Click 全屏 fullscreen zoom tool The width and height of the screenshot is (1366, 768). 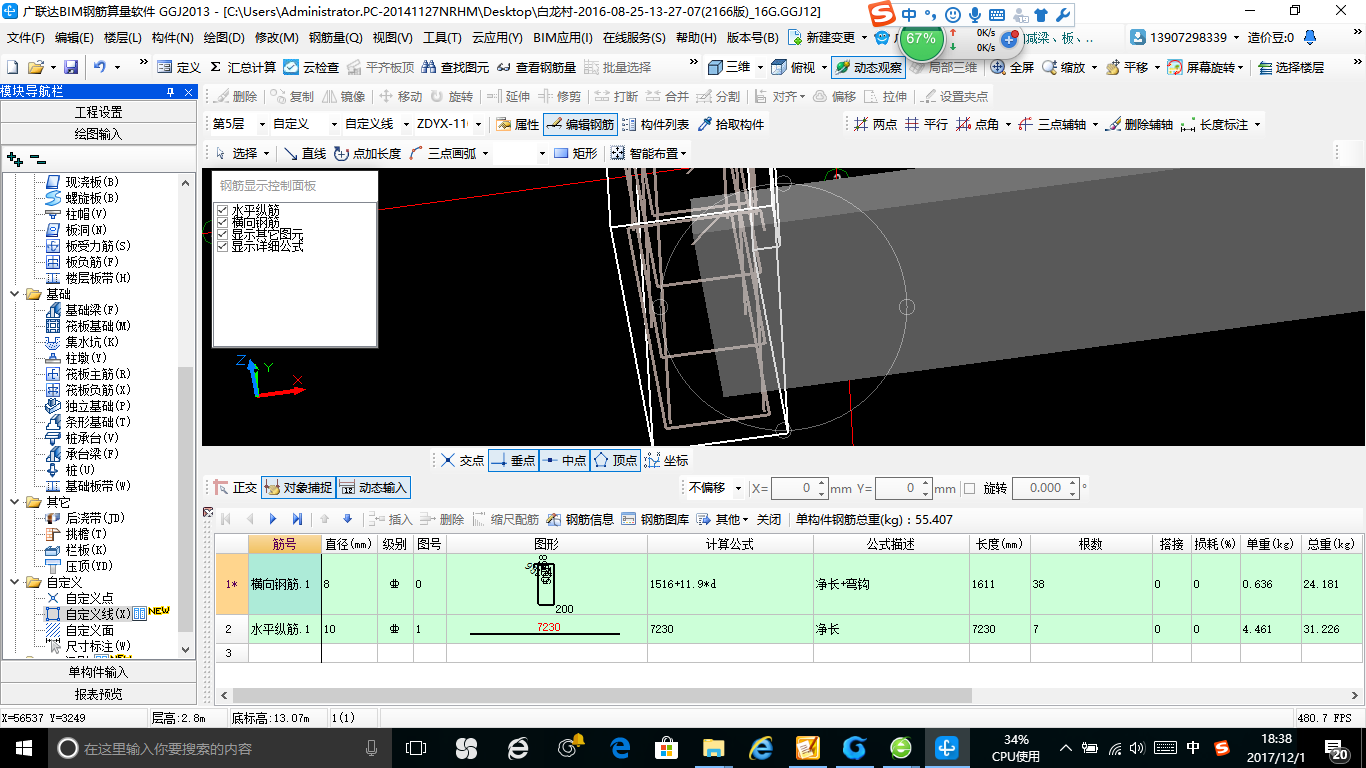[x=1012, y=67]
